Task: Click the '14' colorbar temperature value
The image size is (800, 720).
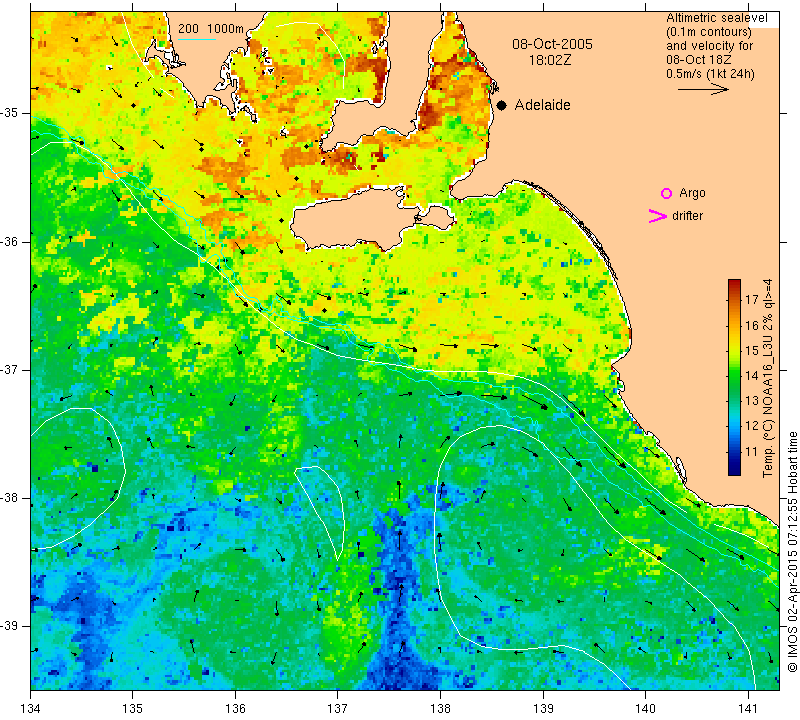Action: (752, 376)
